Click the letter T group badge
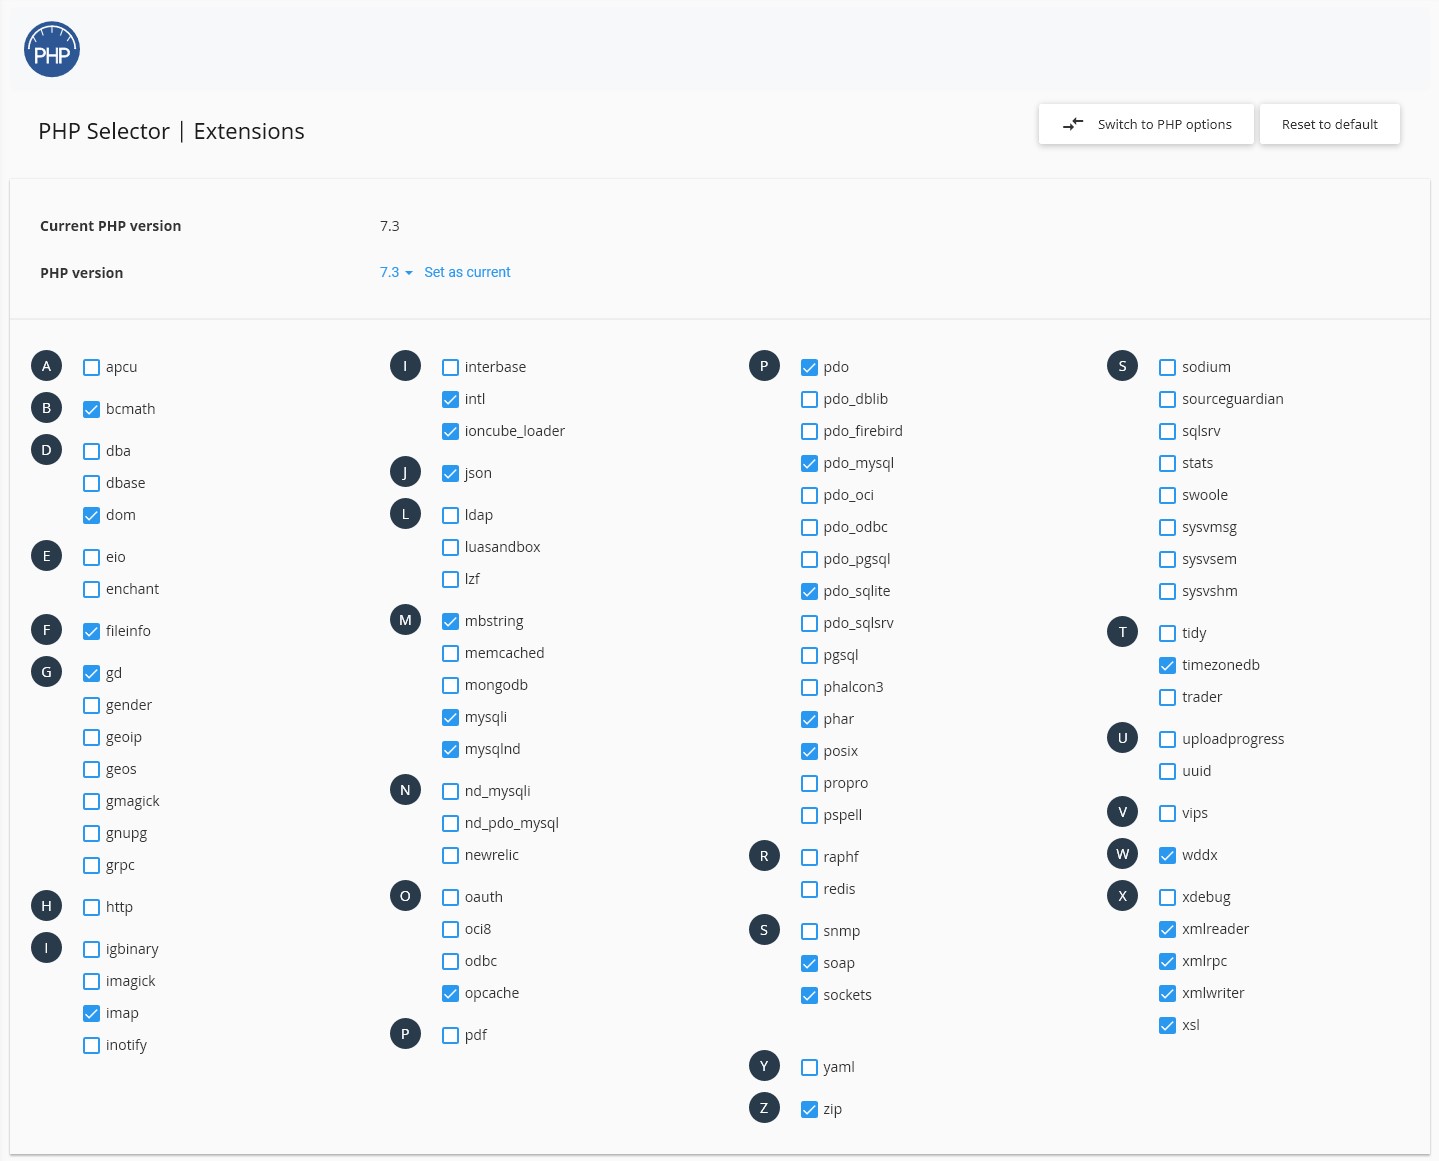 (1122, 632)
